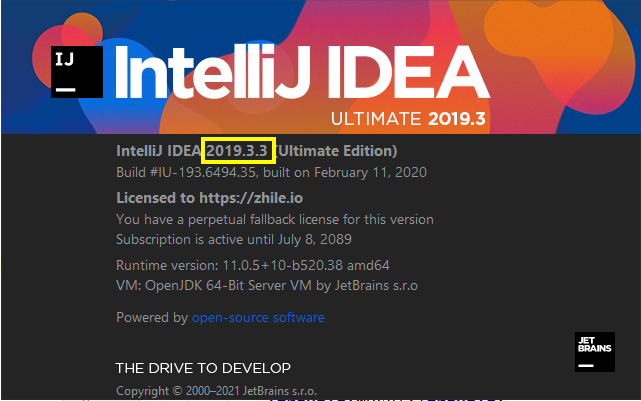Click the Build #IU-193.6494.35 line
Viewport: 641px width, 401px height.
tap(271, 172)
